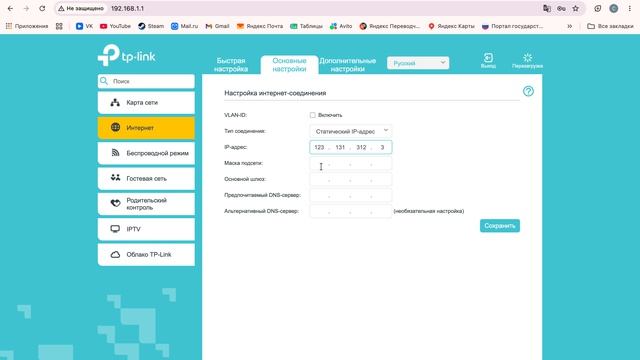
Task: Click the browser back arrow
Action: pyautogui.click(x=11, y=9)
